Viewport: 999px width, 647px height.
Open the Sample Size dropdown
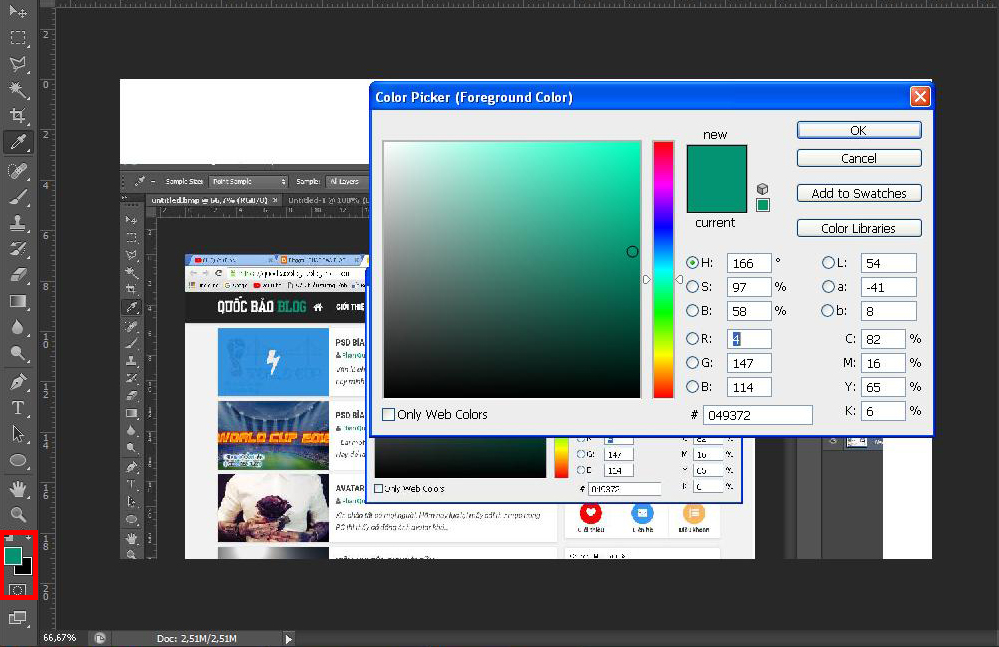[248, 181]
